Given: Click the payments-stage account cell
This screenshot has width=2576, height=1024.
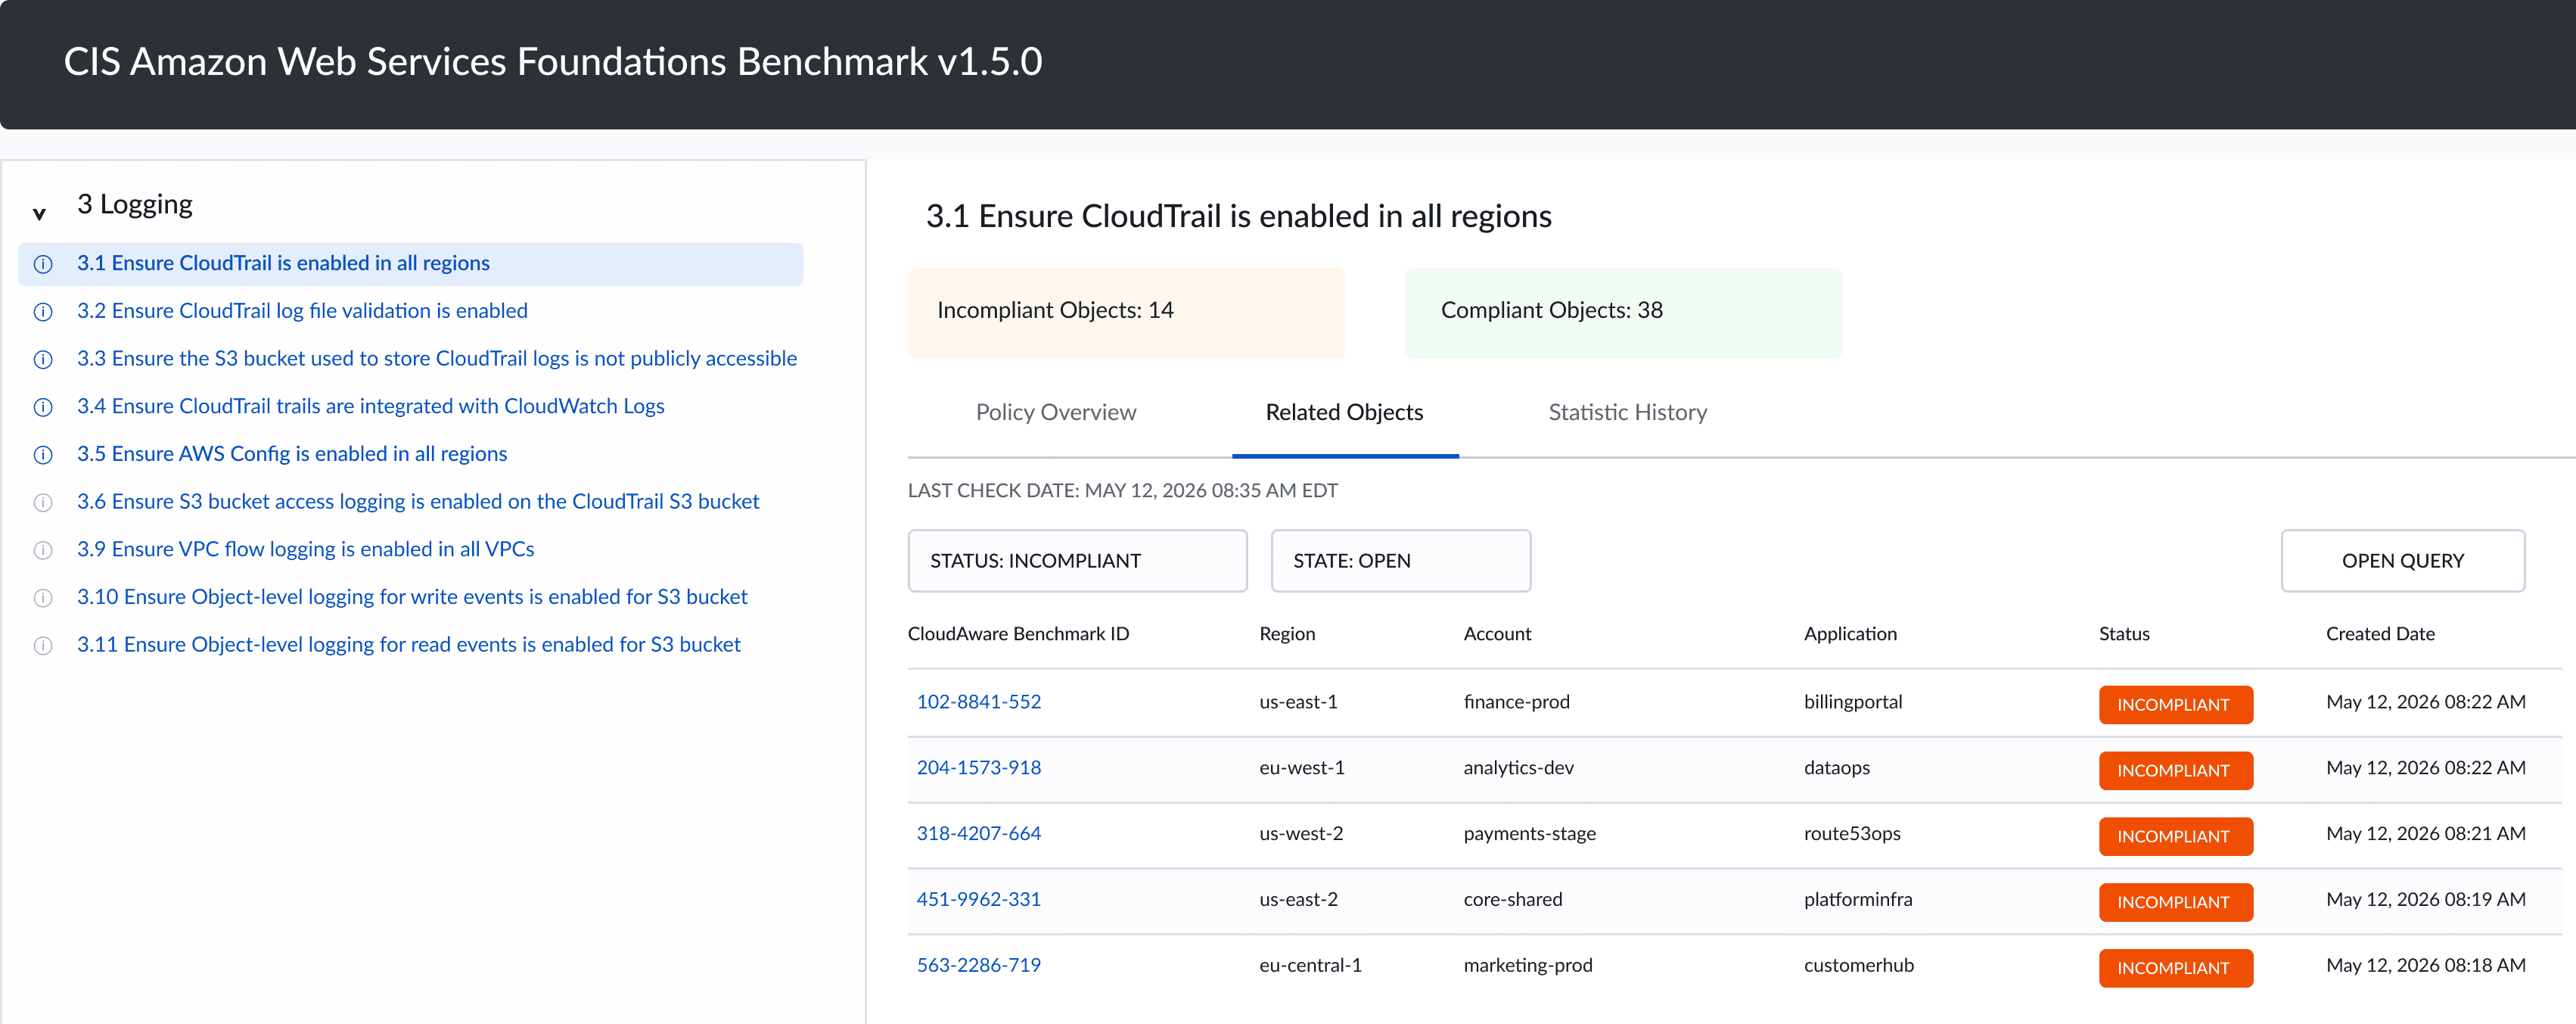Looking at the screenshot, I should coord(1529,834).
